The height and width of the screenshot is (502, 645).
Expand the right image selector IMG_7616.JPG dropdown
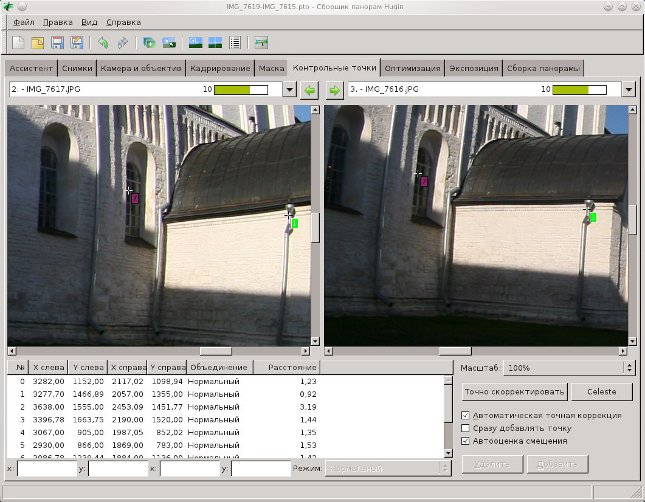click(629, 89)
